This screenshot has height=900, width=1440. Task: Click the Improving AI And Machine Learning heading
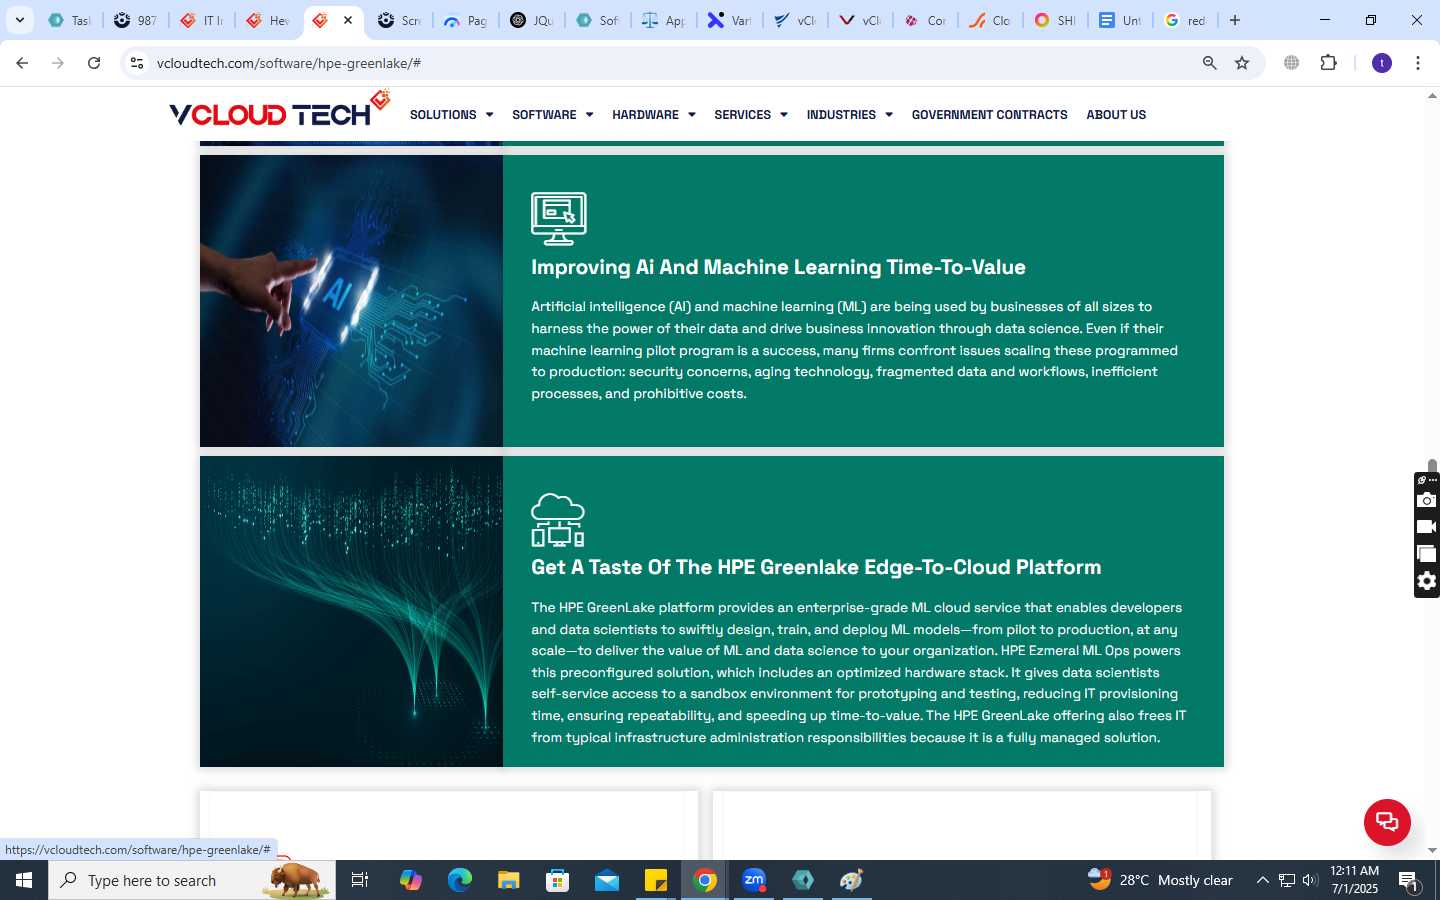[778, 267]
